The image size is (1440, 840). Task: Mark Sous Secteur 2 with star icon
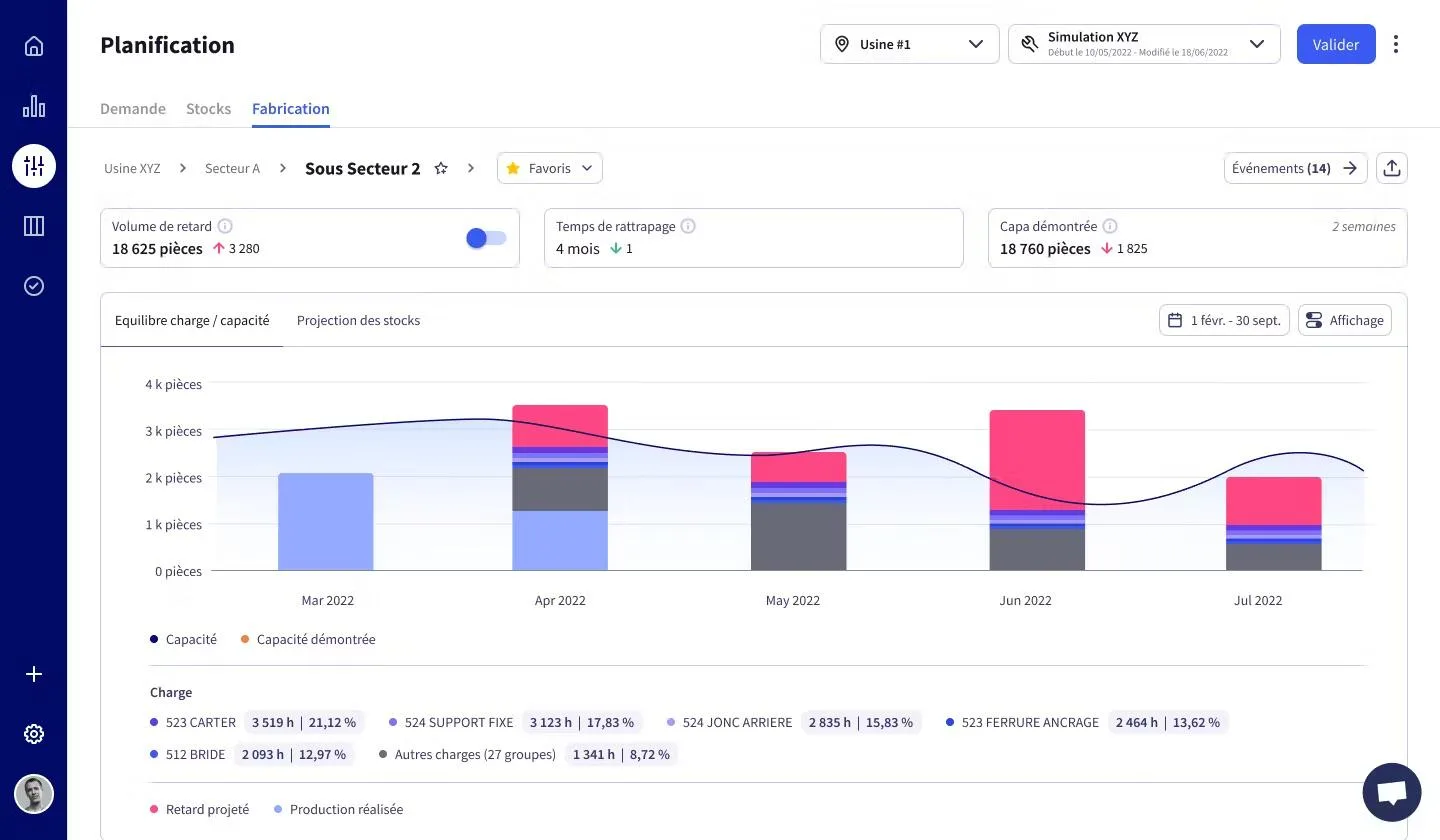click(x=441, y=168)
